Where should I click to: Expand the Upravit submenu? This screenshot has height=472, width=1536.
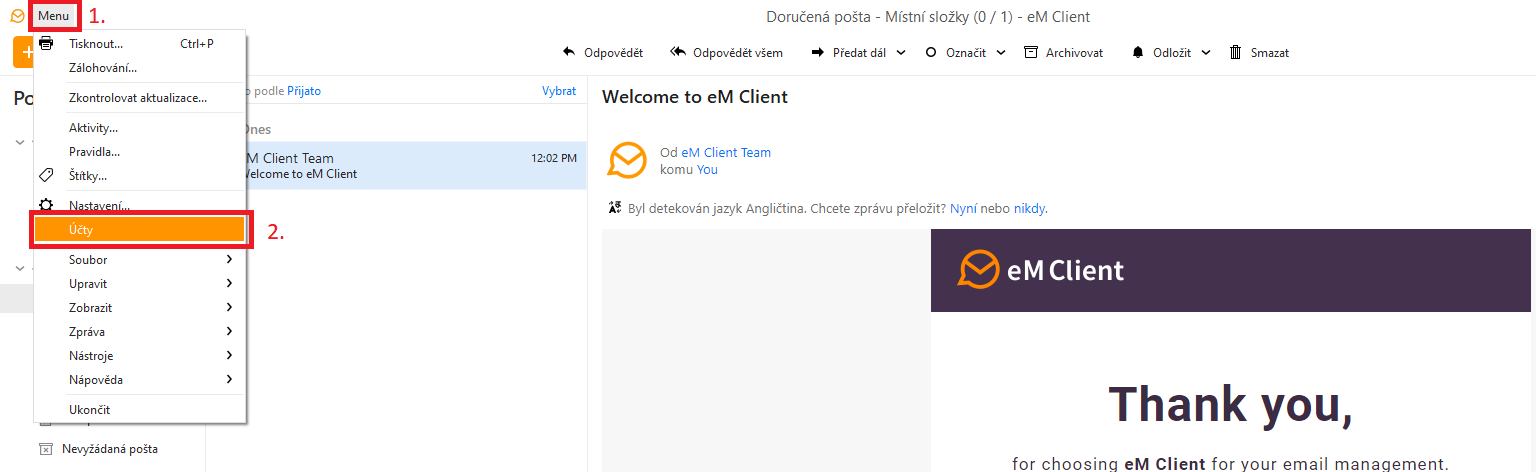point(140,284)
